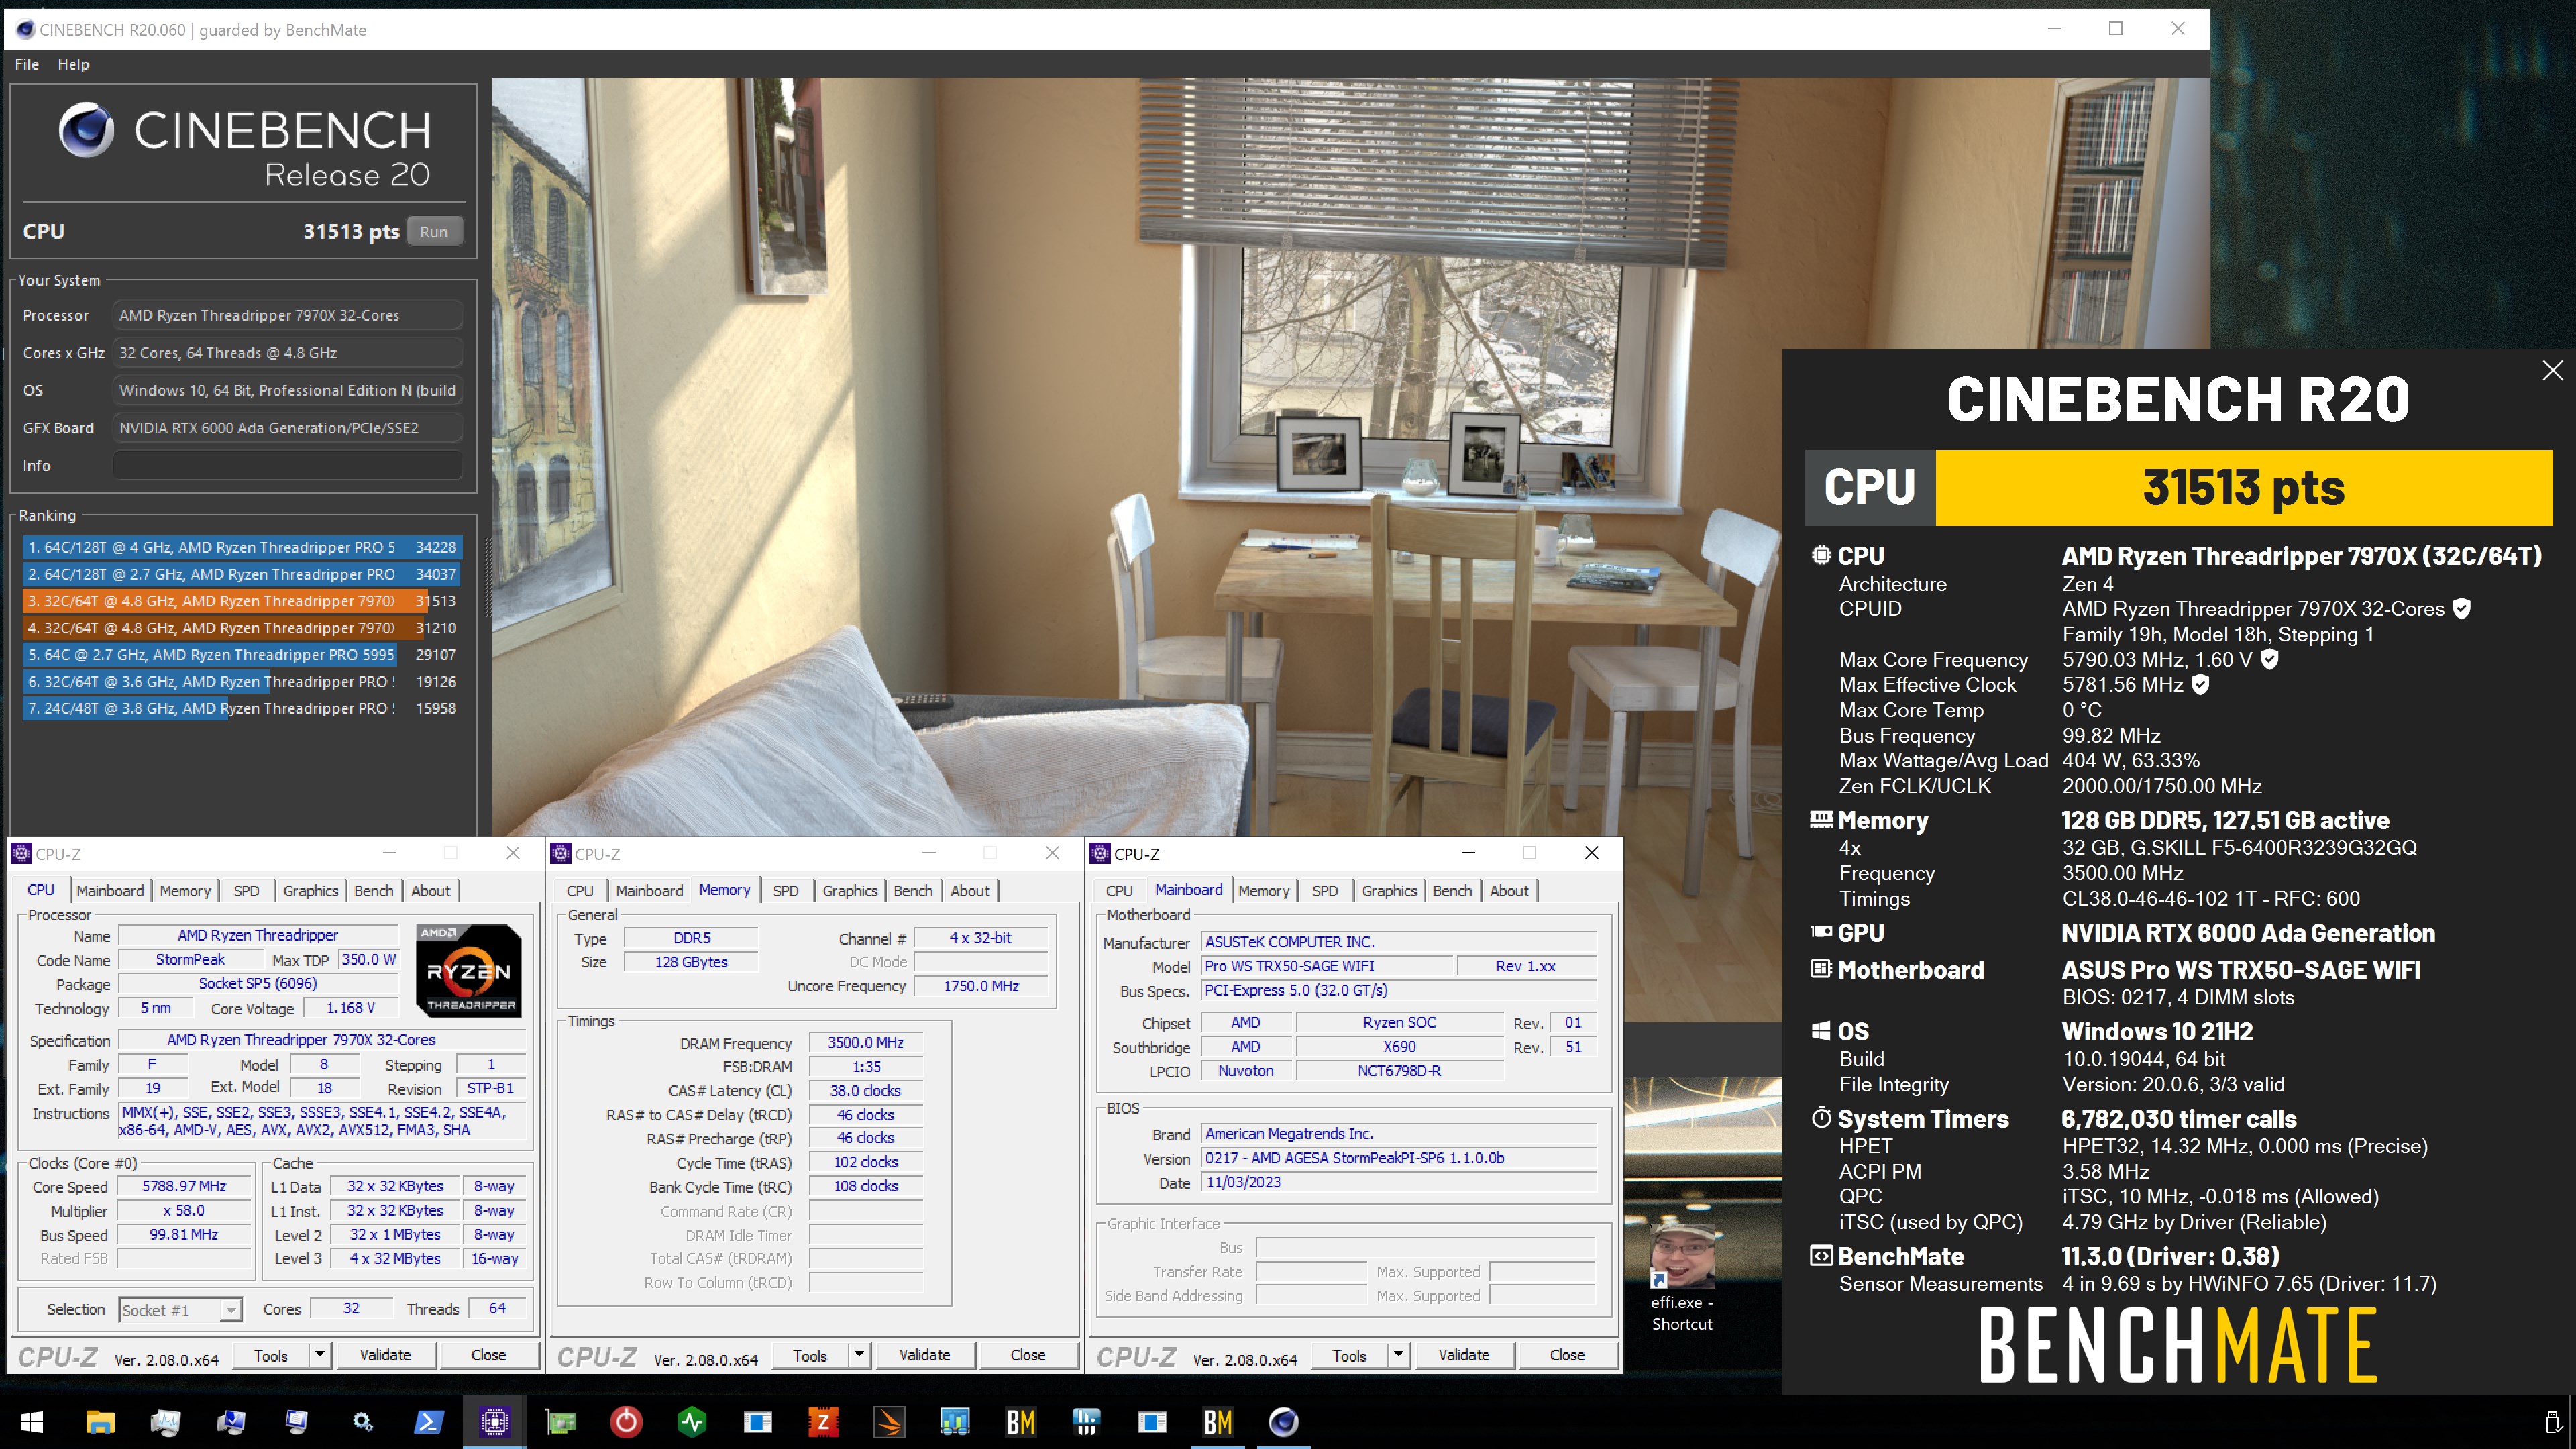Click Close in the CPU-Z CPU window
Image resolution: width=2576 pixels, height=1449 pixels.
(x=488, y=1355)
